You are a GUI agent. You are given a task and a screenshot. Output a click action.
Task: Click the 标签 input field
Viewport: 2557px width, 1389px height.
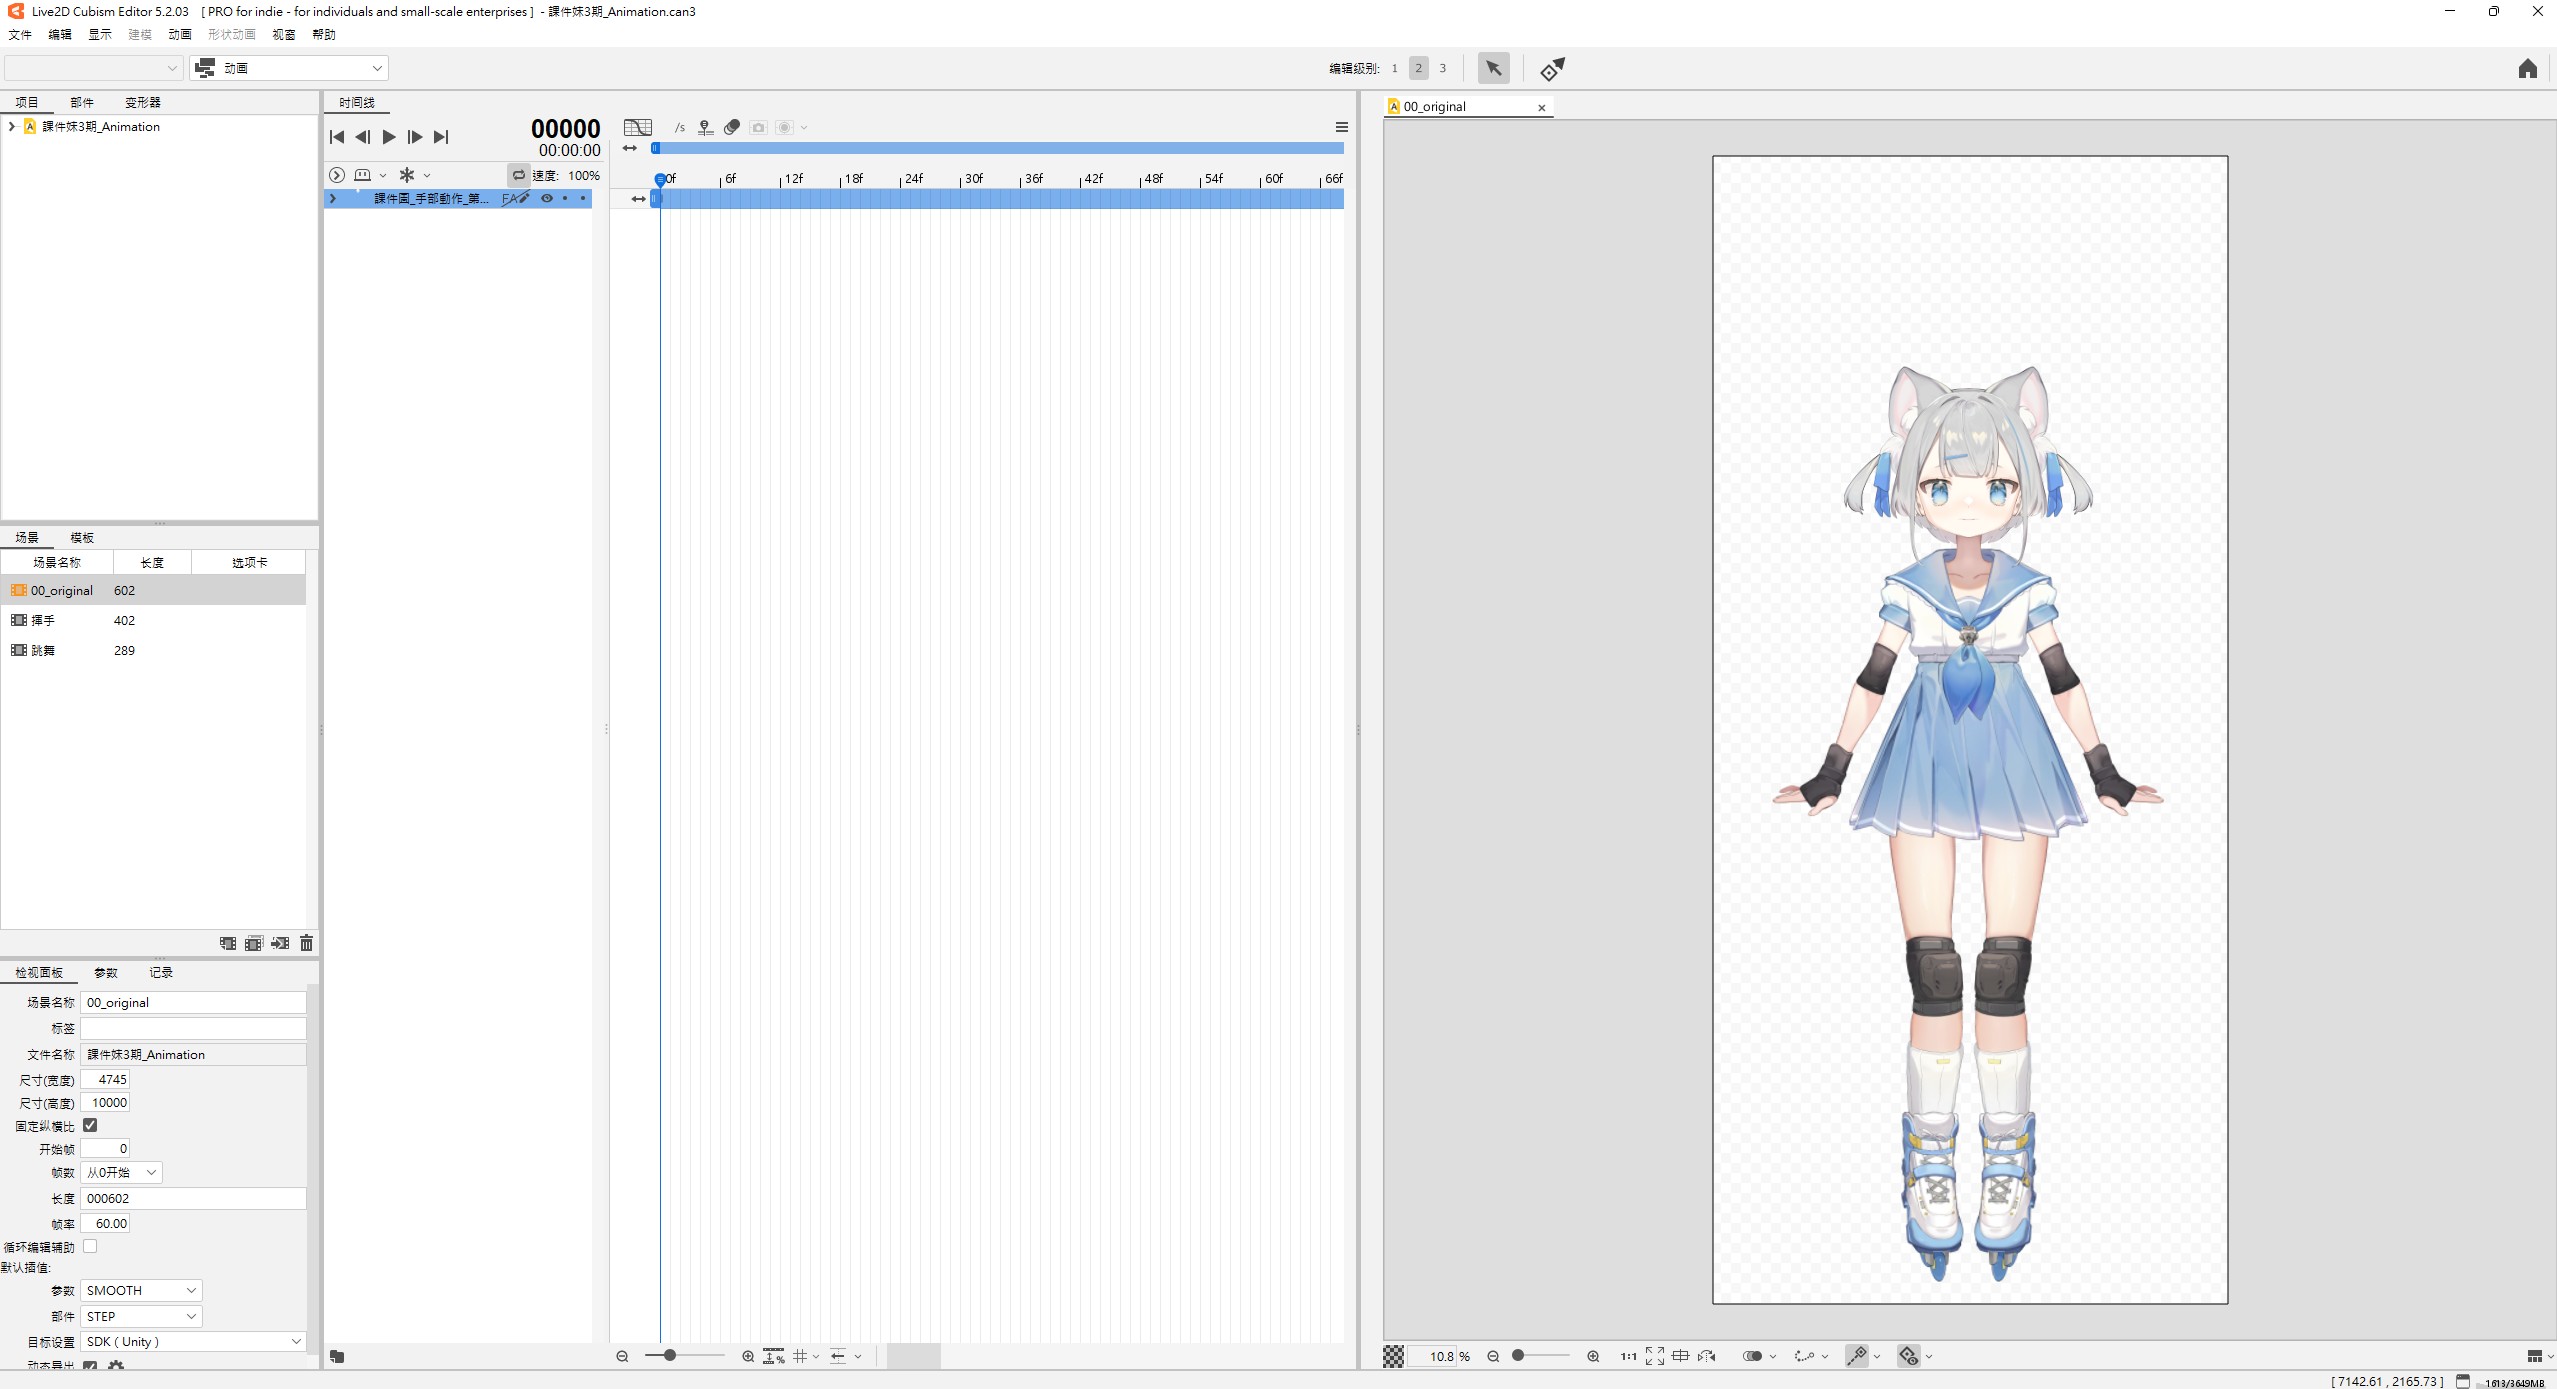193,1029
